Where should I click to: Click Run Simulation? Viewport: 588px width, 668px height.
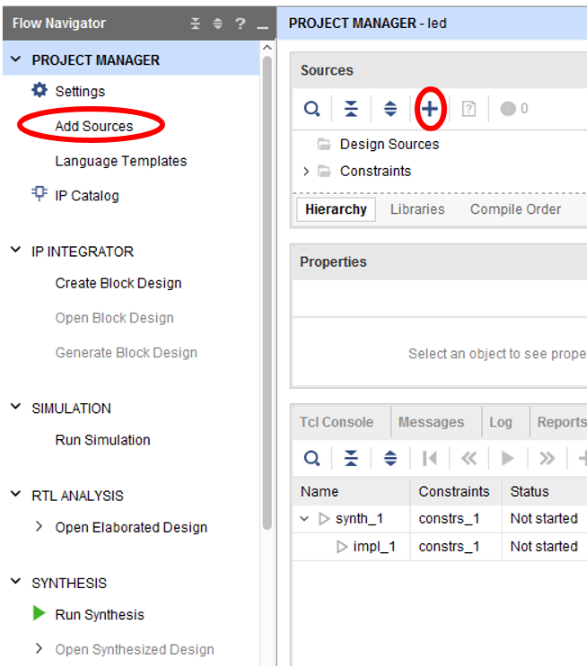click(103, 440)
